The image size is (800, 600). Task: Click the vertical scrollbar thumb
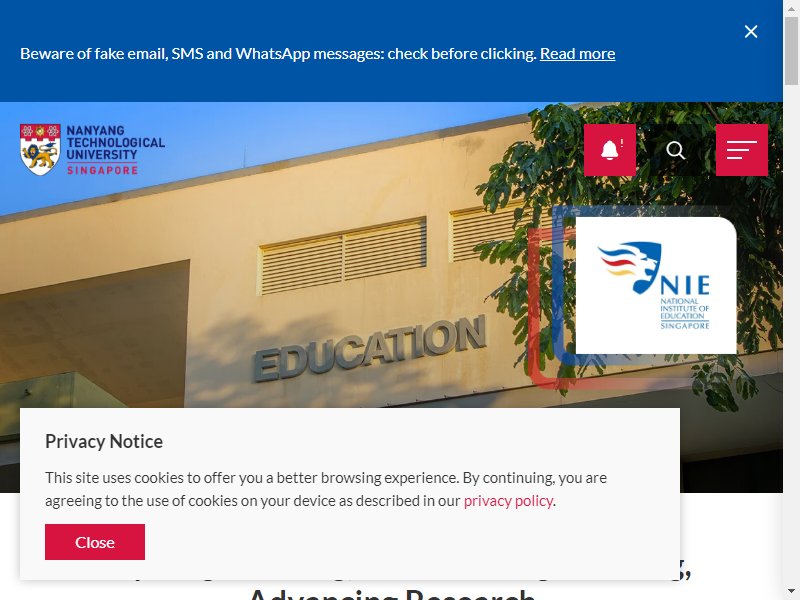791,51
